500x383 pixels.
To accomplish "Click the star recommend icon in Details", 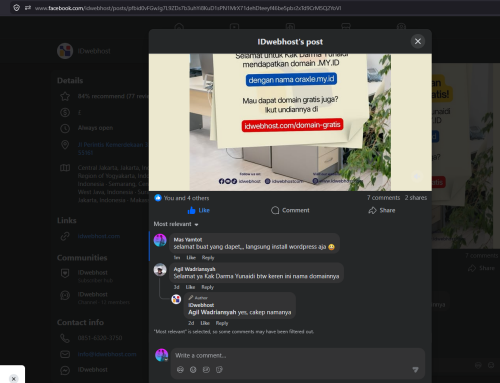I will (x=65, y=97).
